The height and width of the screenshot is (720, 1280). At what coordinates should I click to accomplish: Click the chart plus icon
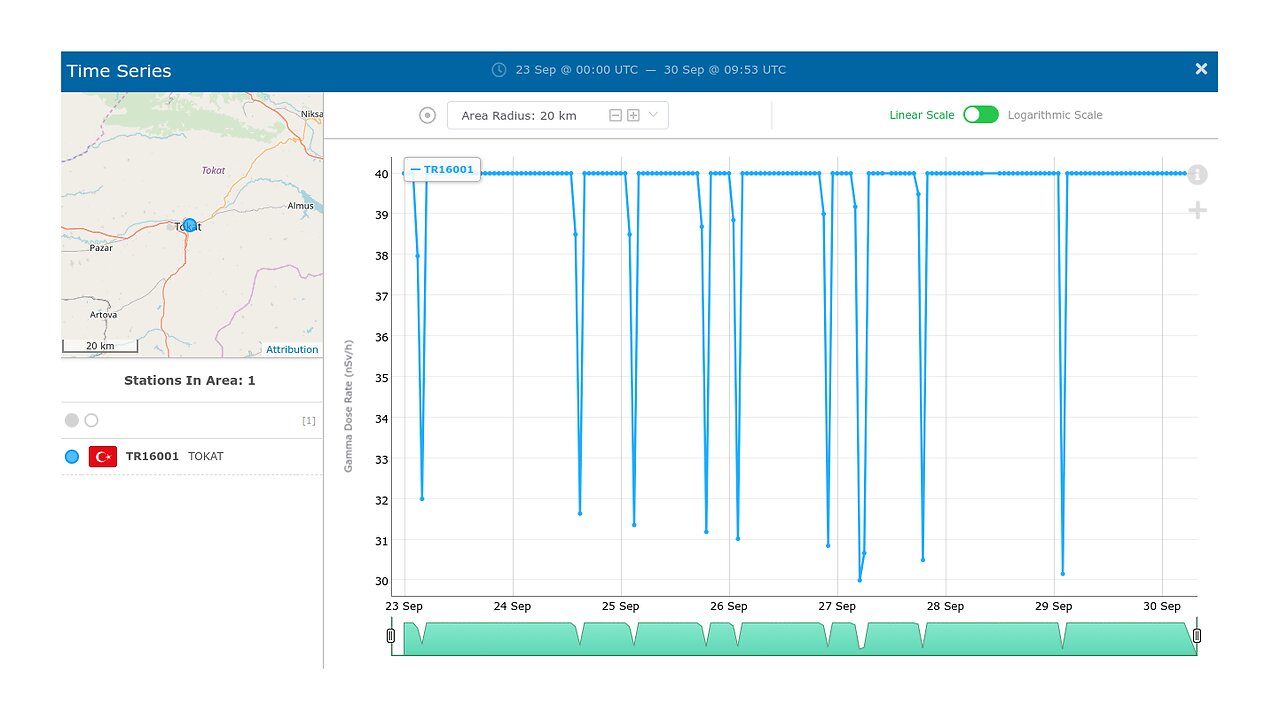[1197, 211]
